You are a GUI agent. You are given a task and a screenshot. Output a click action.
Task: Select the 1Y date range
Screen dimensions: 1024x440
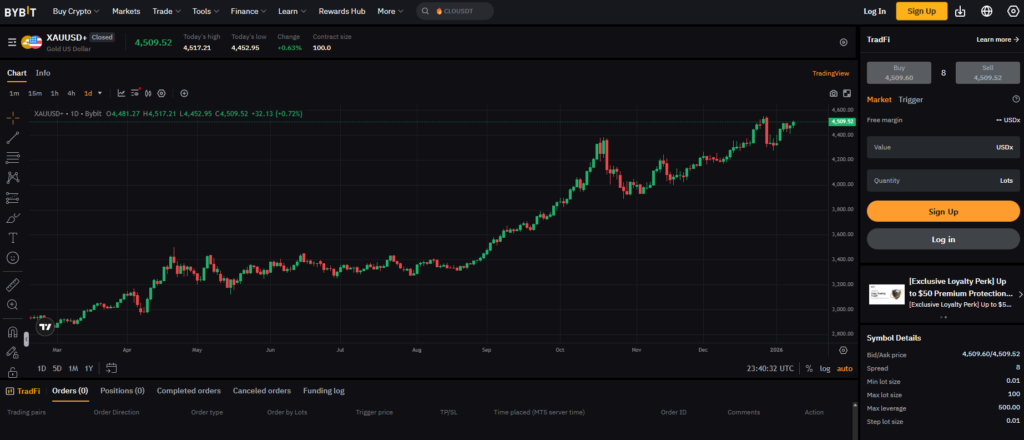(89, 368)
